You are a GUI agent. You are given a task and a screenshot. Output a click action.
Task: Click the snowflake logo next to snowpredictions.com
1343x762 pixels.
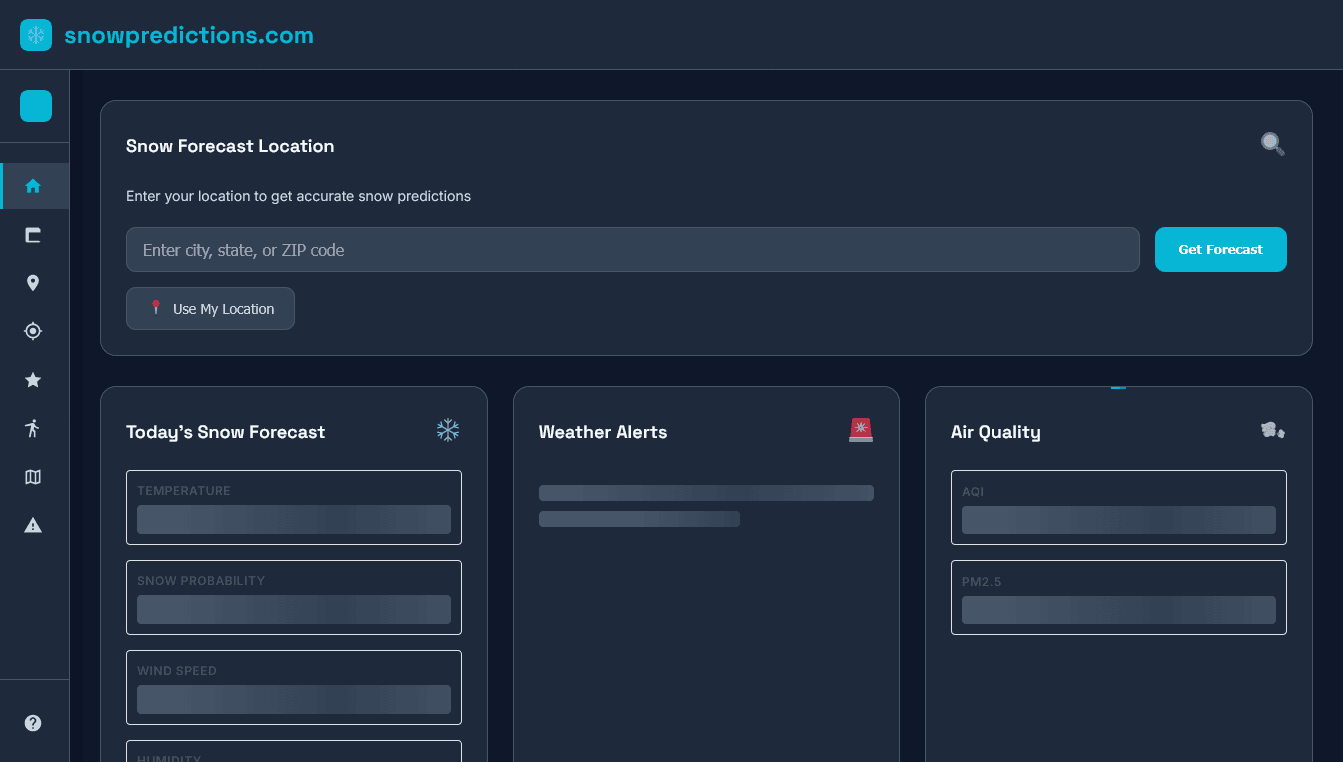pyautogui.click(x=35, y=34)
